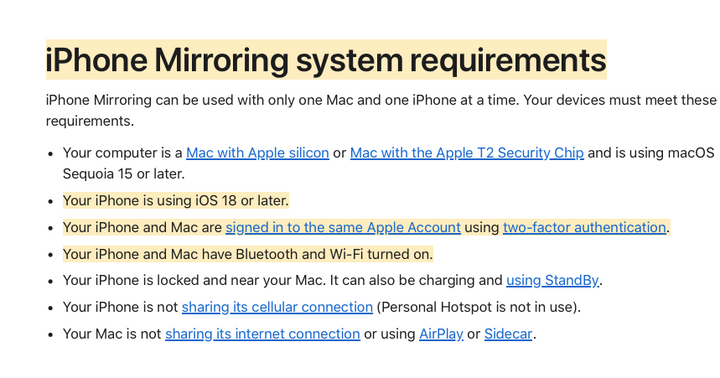The width and height of the screenshot is (720, 378).
Task: Click the intro paragraph about one Mac and iPhone
Action: (x=381, y=110)
